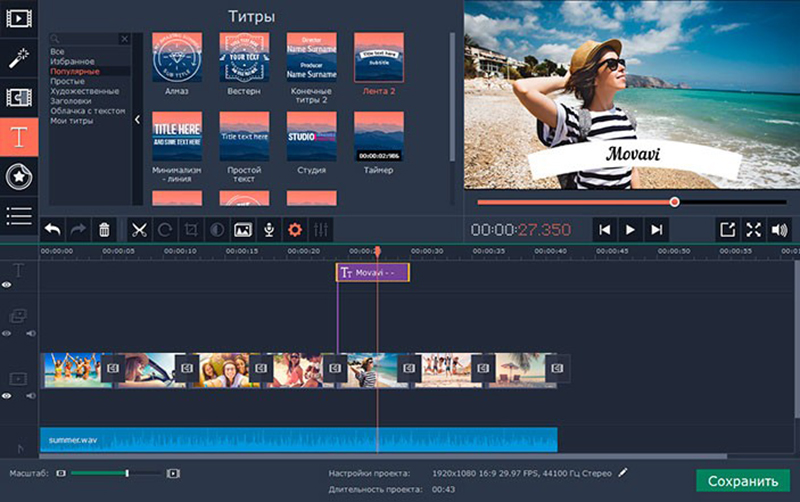Viewport: 800px width, 502px height.
Task: Open the More tools list tab
Action: pos(19,216)
